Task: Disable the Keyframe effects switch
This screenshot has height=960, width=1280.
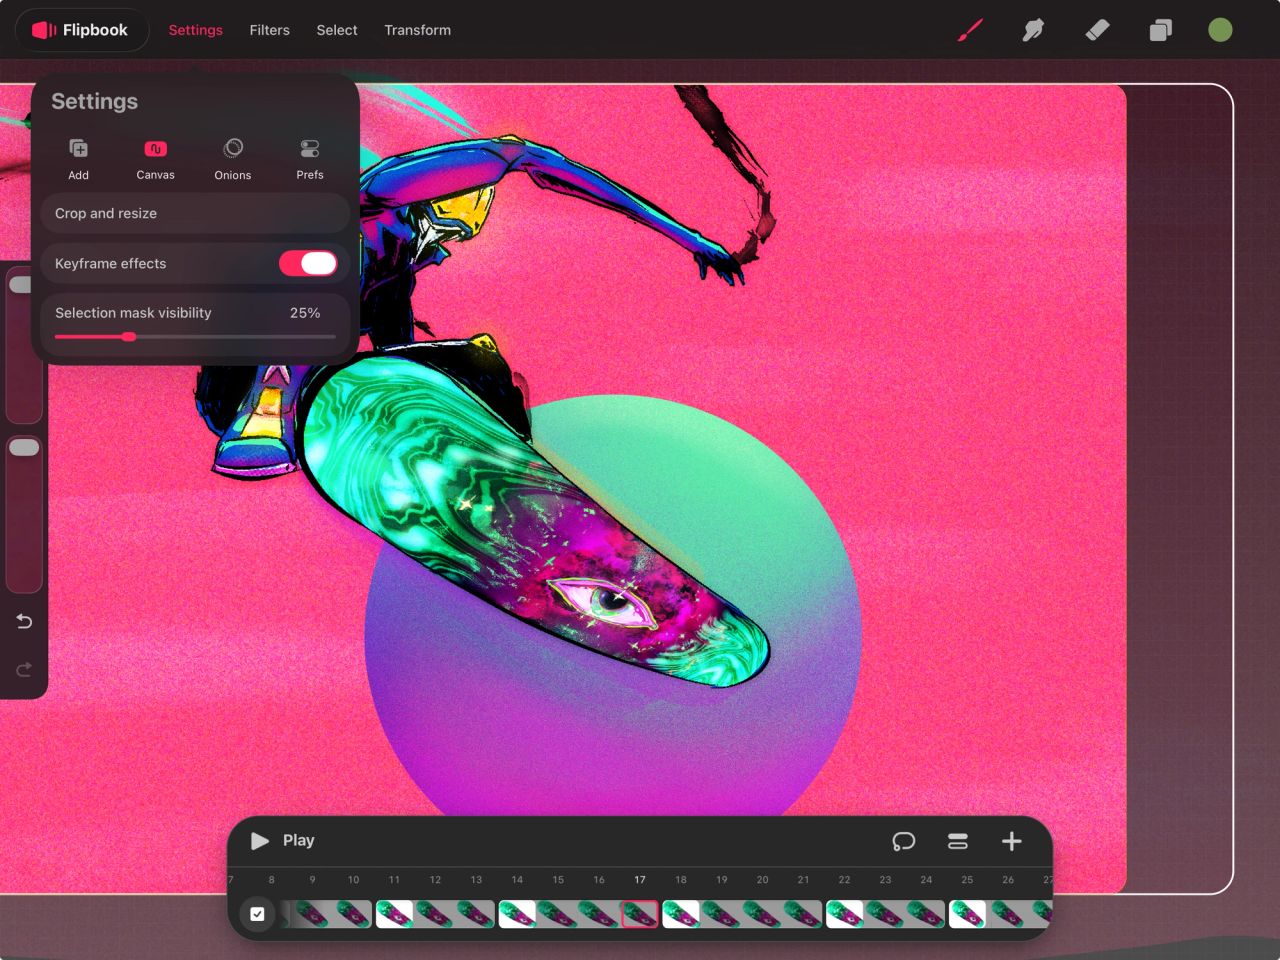Action: click(308, 263)
